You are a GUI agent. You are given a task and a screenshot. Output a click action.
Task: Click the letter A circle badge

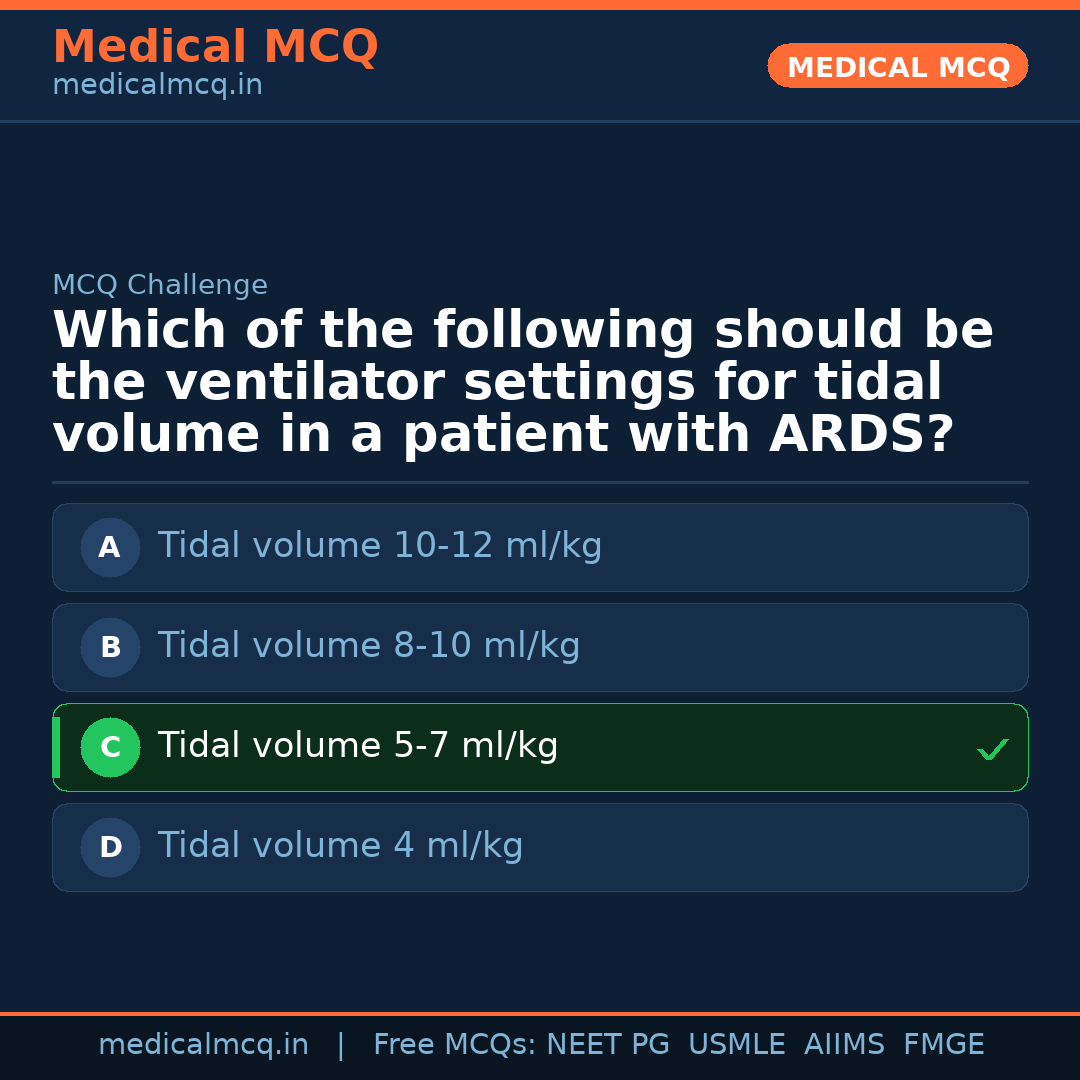click(x=110, y=547)
